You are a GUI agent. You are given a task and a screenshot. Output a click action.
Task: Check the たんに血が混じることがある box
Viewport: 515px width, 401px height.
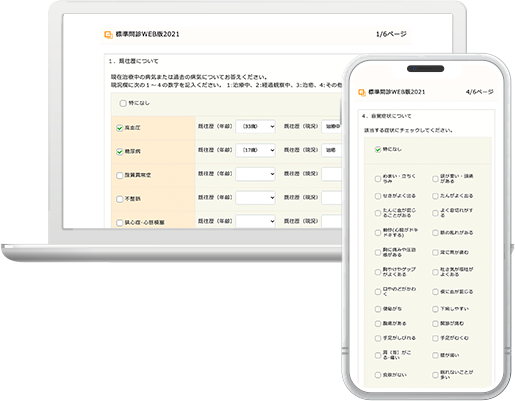click(x=378, y=213)
